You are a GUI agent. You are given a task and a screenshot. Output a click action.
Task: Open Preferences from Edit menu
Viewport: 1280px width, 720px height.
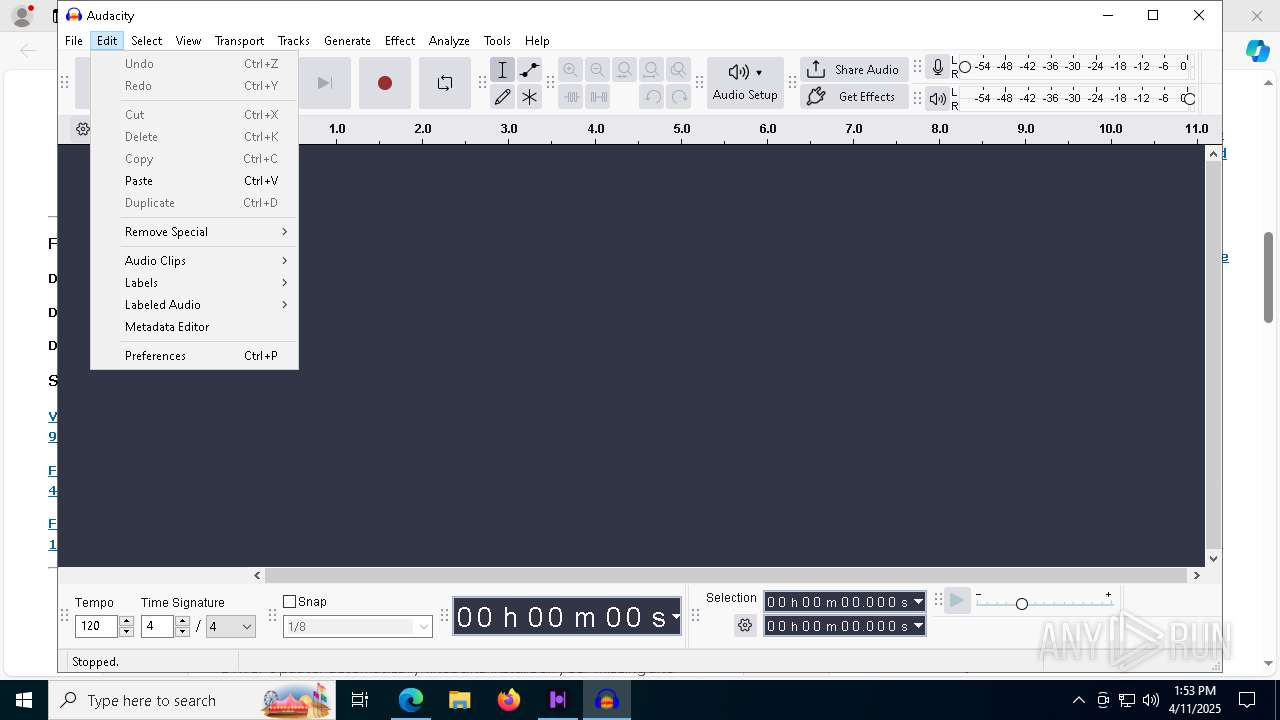(194, 356)
